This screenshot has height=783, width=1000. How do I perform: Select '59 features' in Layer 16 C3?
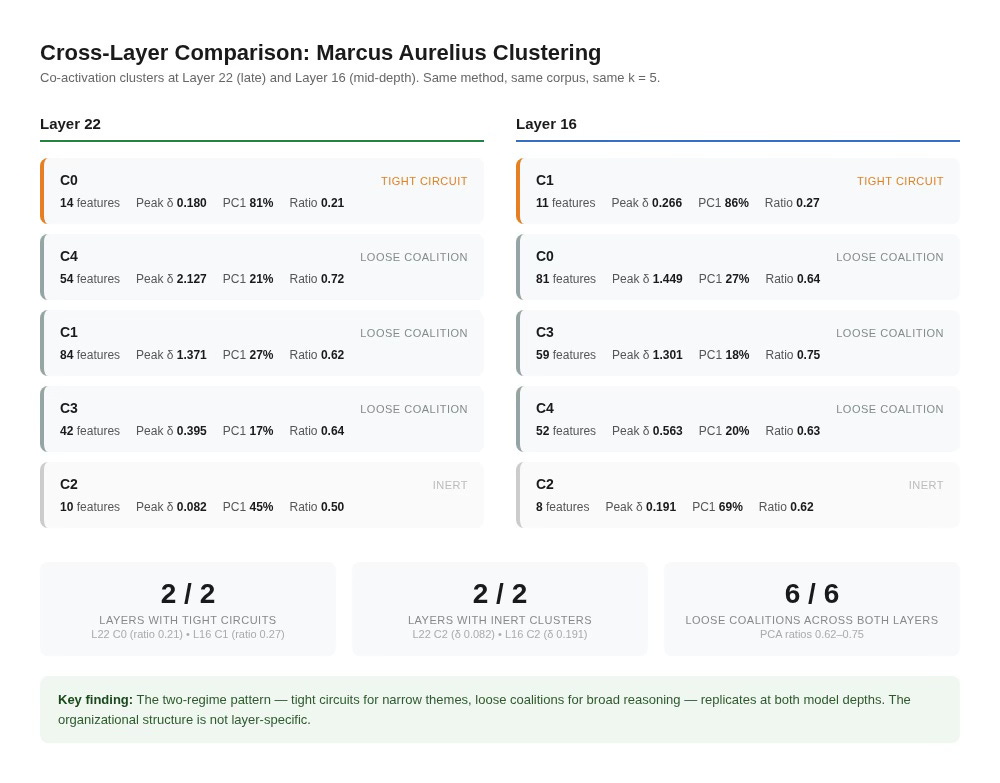[x=566, y=355]
